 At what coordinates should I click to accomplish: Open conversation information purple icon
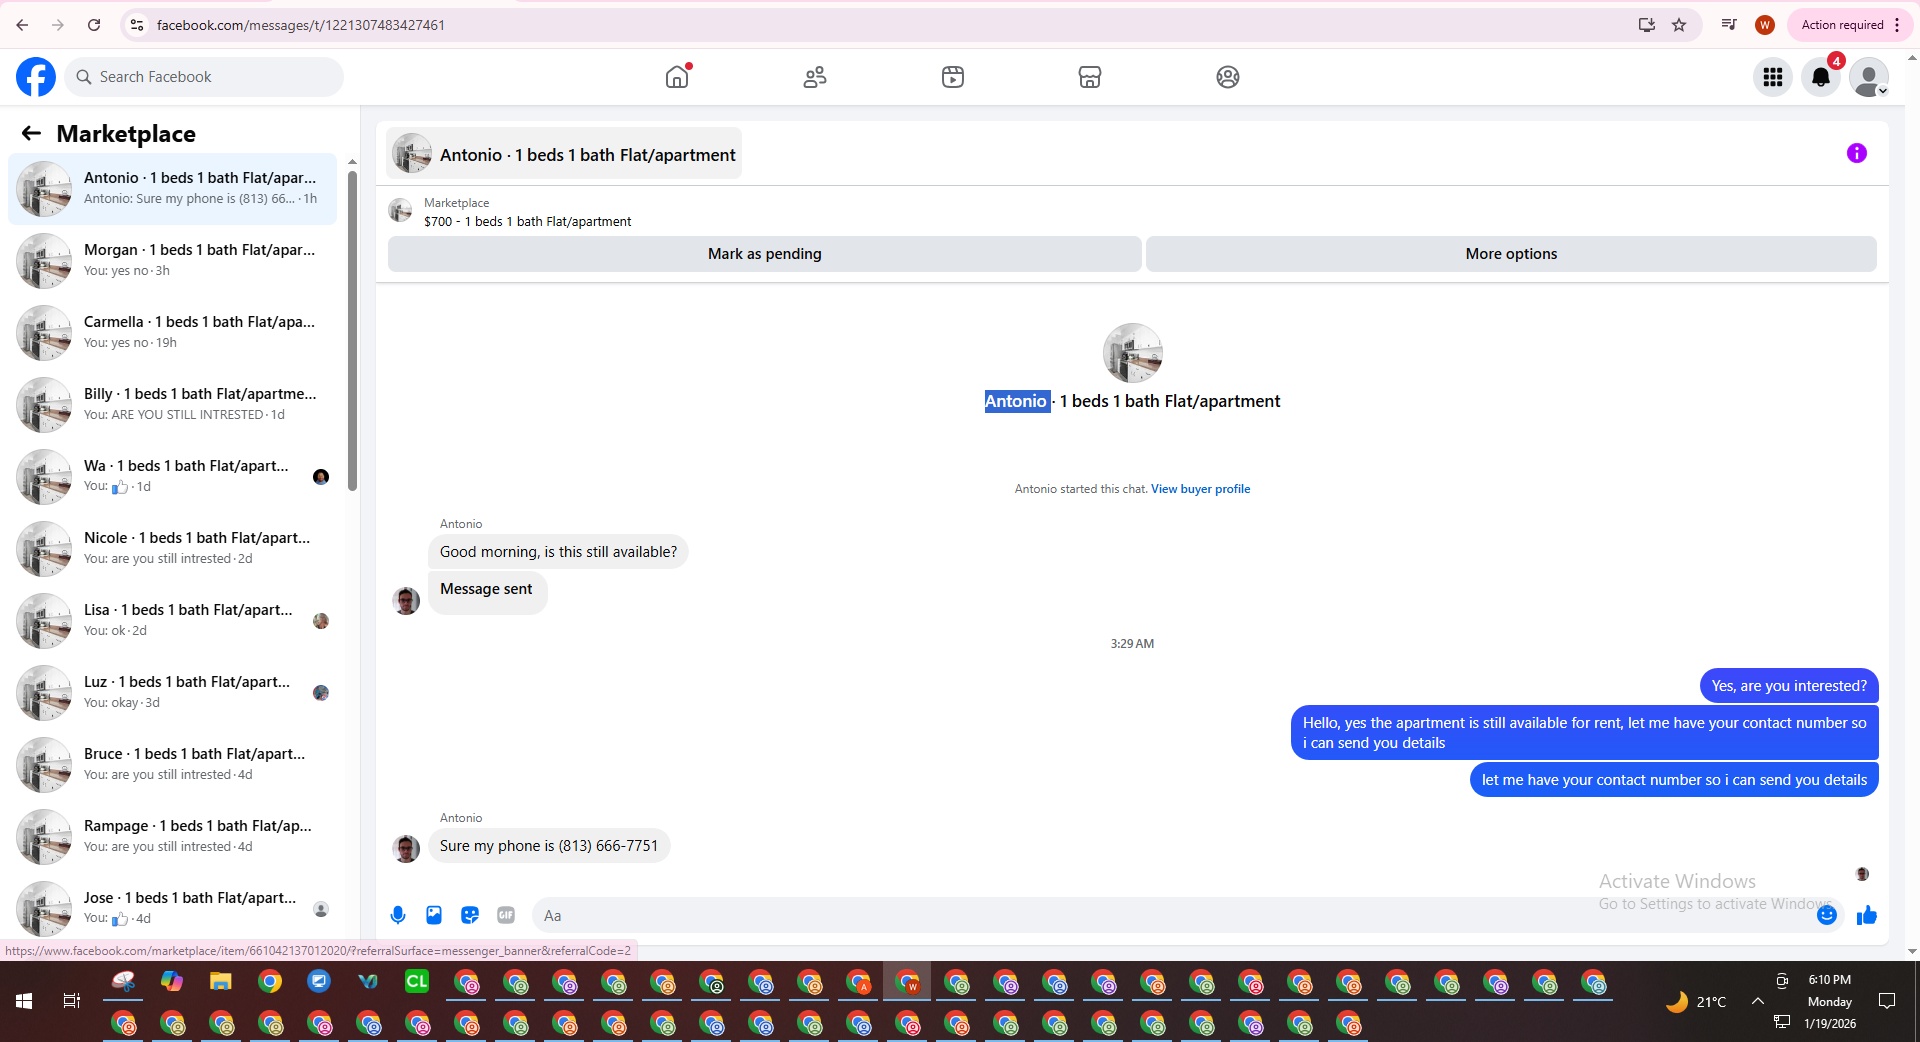coord(1857,153)
